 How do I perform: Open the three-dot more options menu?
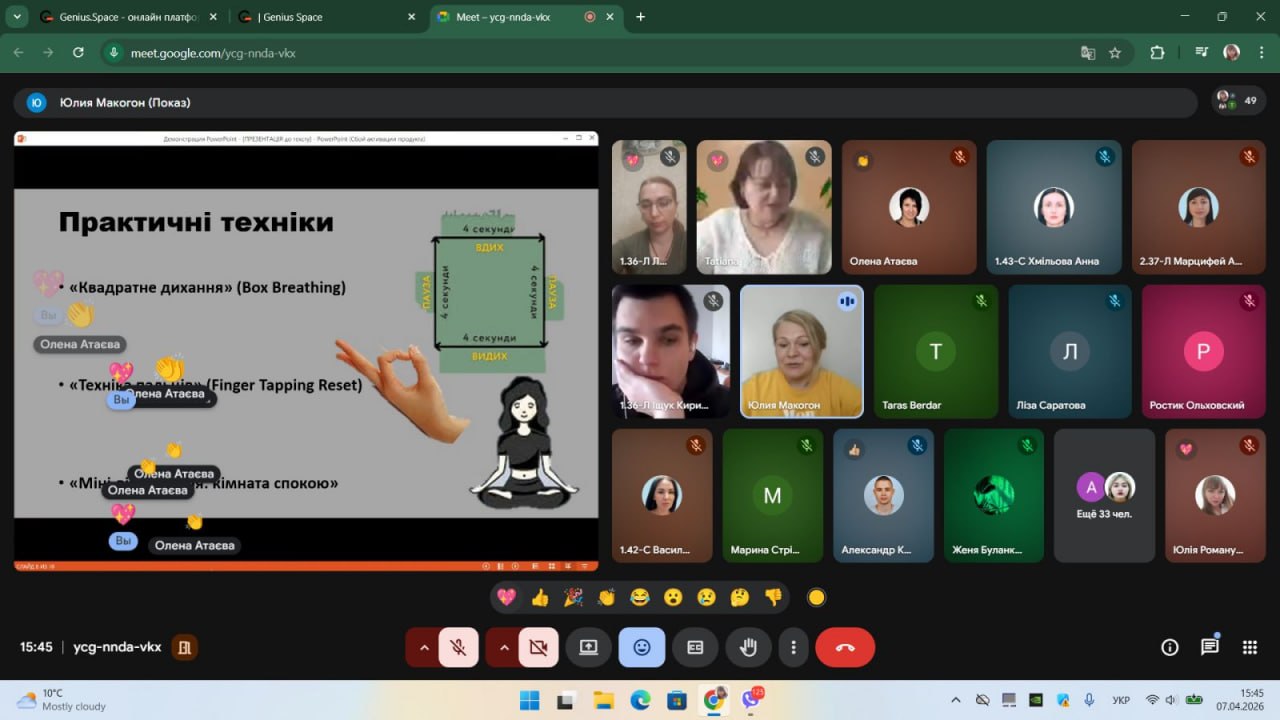click(794, 648)
